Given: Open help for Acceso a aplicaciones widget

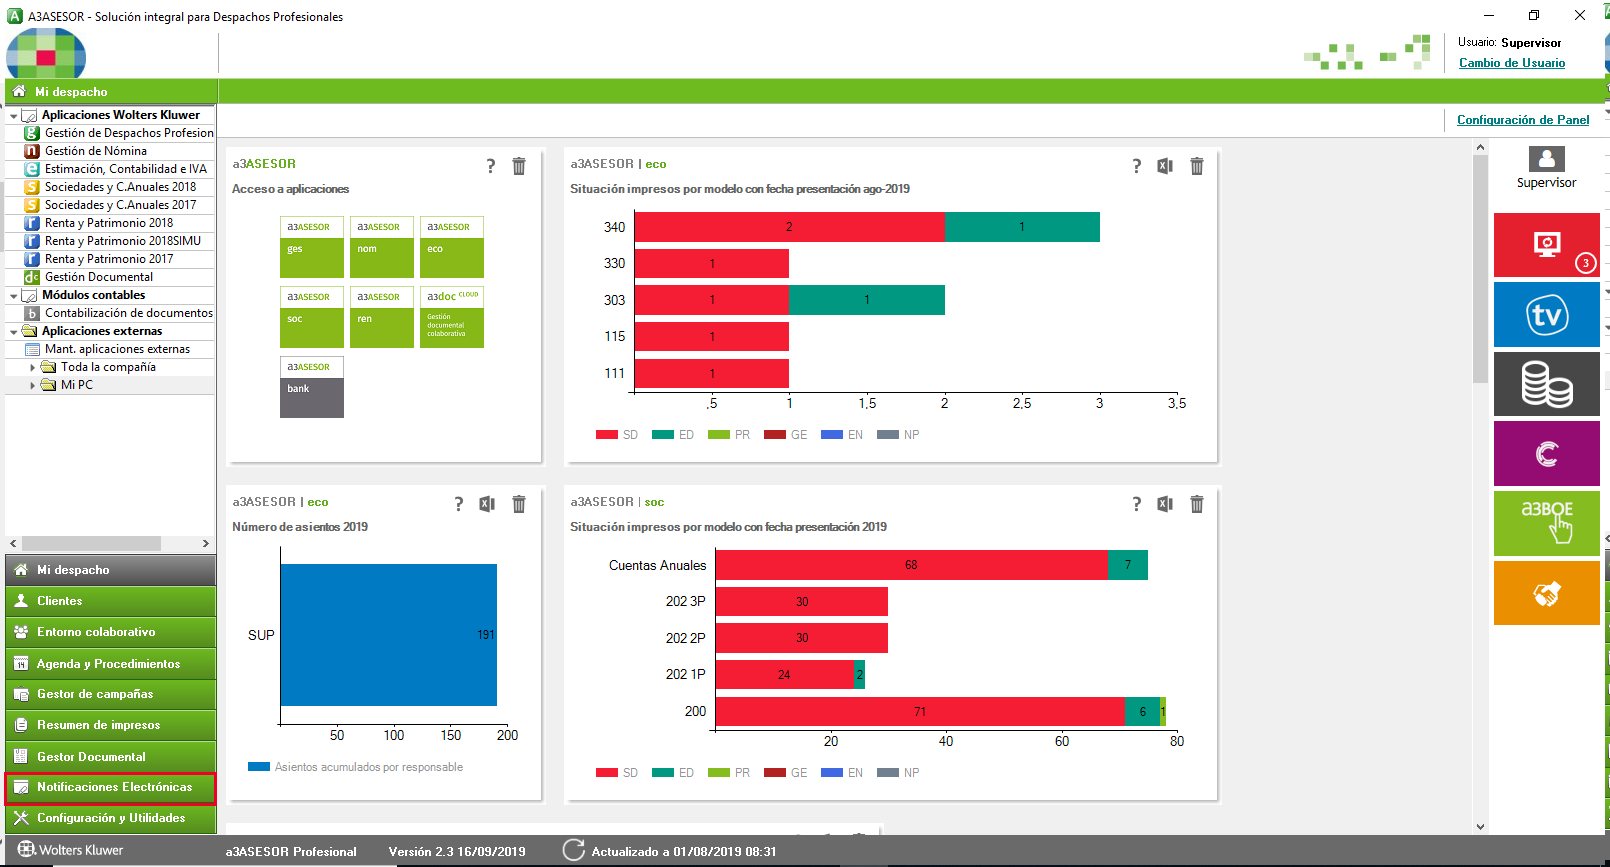Looking at the screenshot, I should coord(491,166).
